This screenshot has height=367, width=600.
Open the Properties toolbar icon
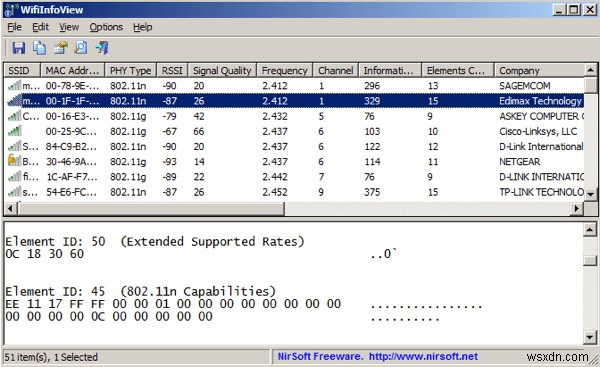point(60,48)
